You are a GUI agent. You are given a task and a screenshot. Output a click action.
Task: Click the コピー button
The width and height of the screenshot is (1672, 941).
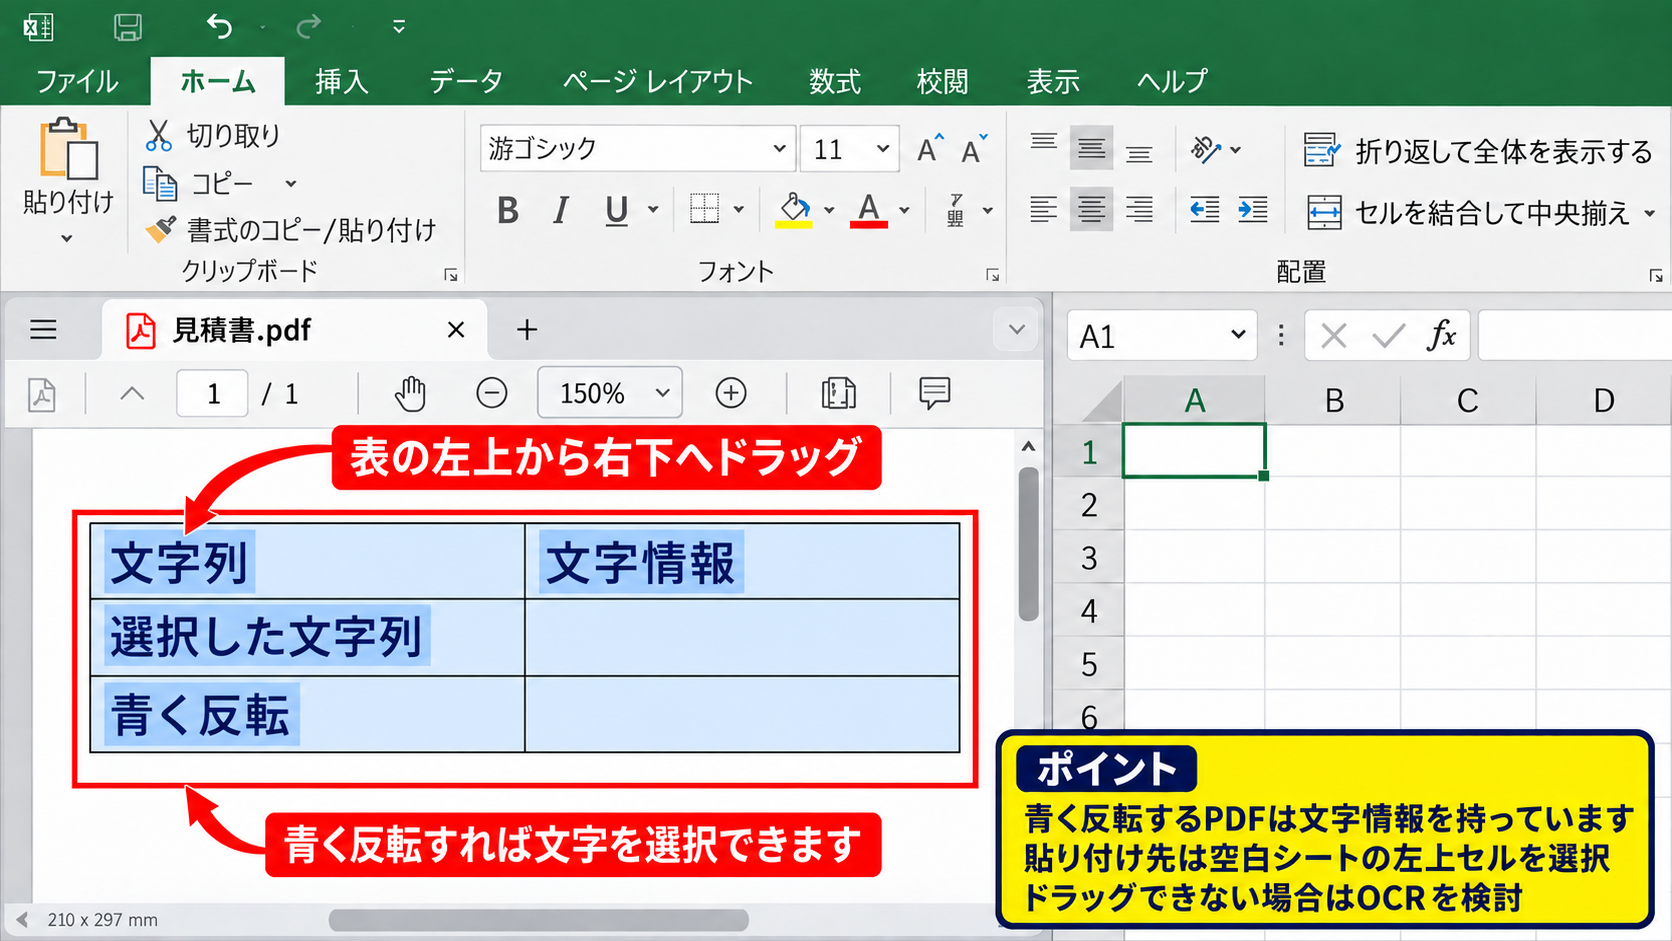201,183
